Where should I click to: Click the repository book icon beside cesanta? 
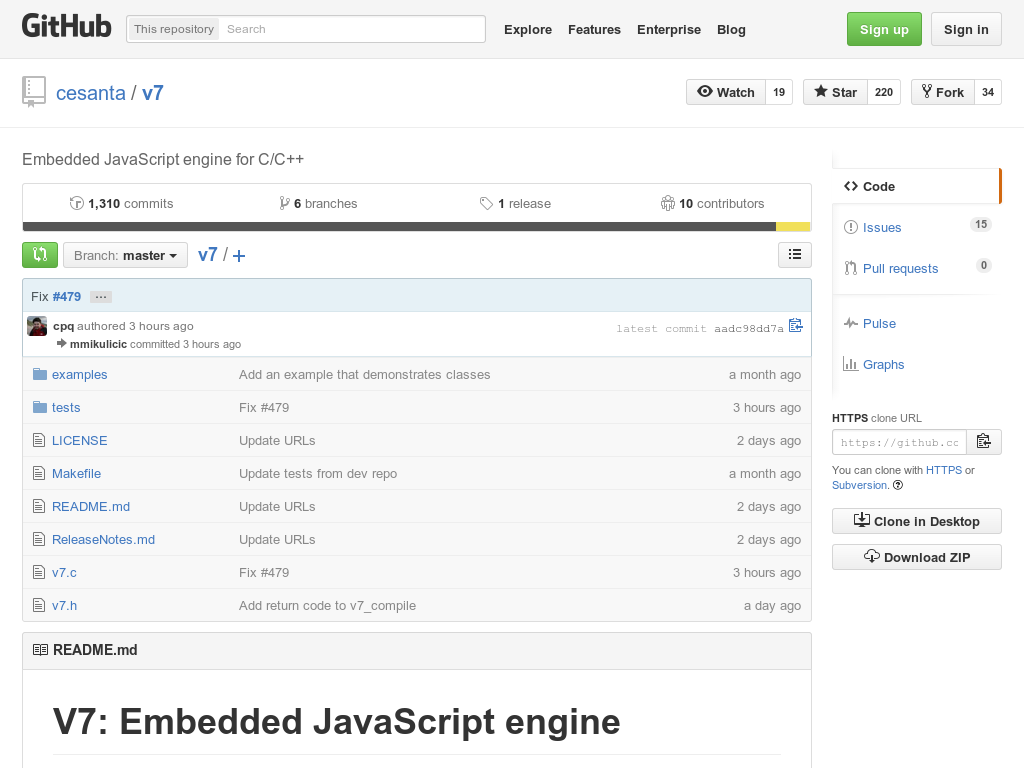click(34, 91)
